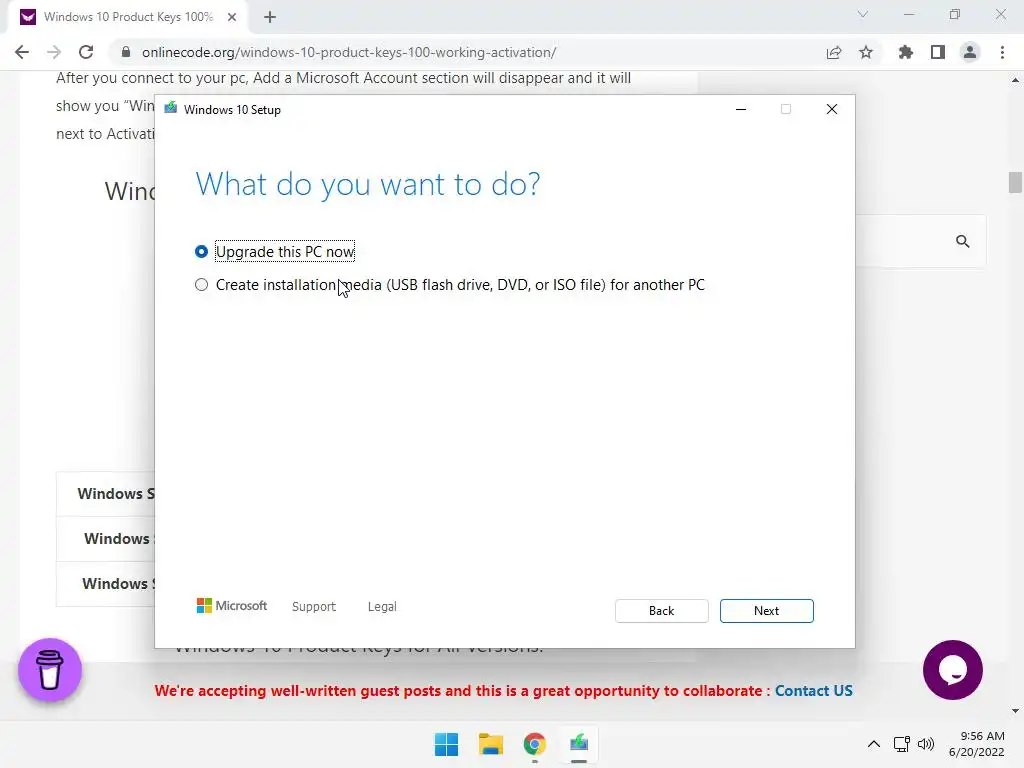Go back in Chrome browser
The height and width of the screenshot is (768, 1024).
[x=22, y=52]
